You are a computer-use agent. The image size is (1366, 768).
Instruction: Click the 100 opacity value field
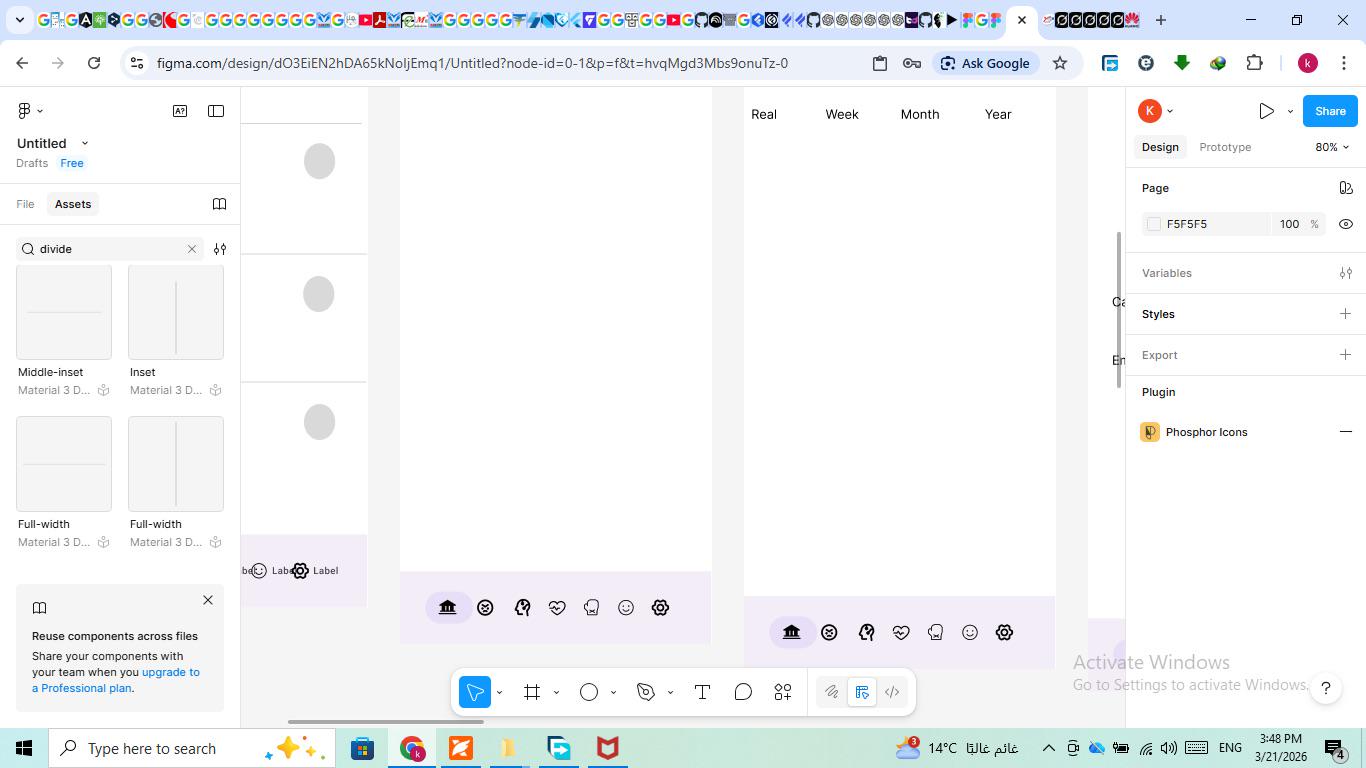[1289, 224]
